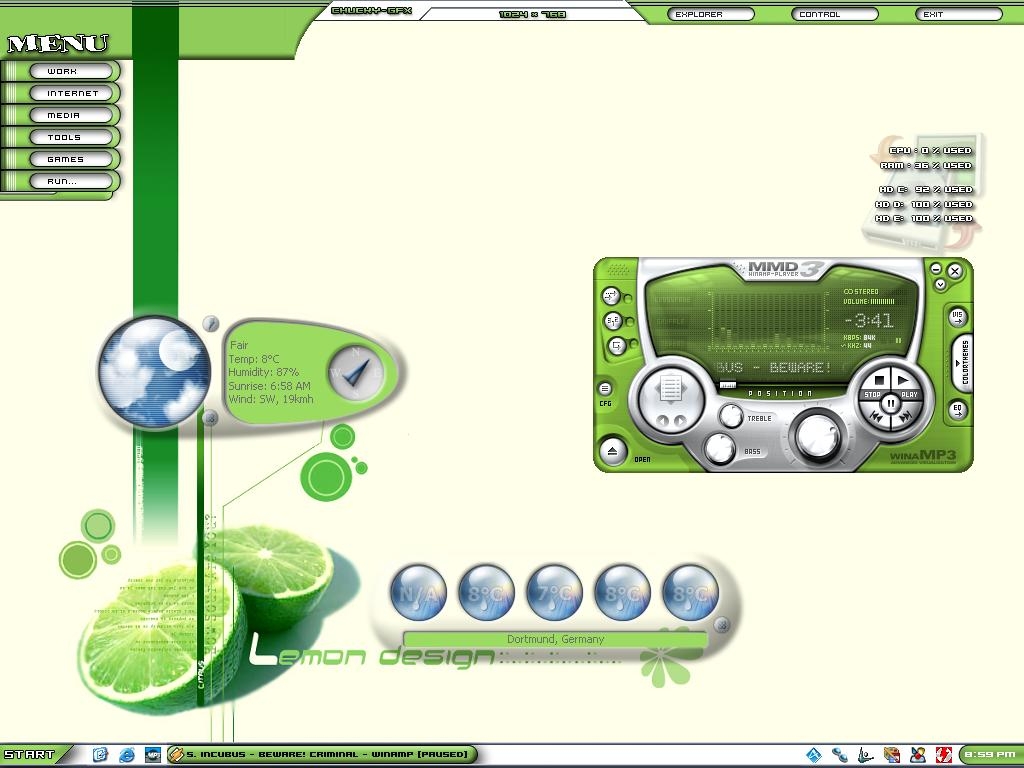
Task: Click the Dortmund, Germany location bar
Action: point(555,639)
